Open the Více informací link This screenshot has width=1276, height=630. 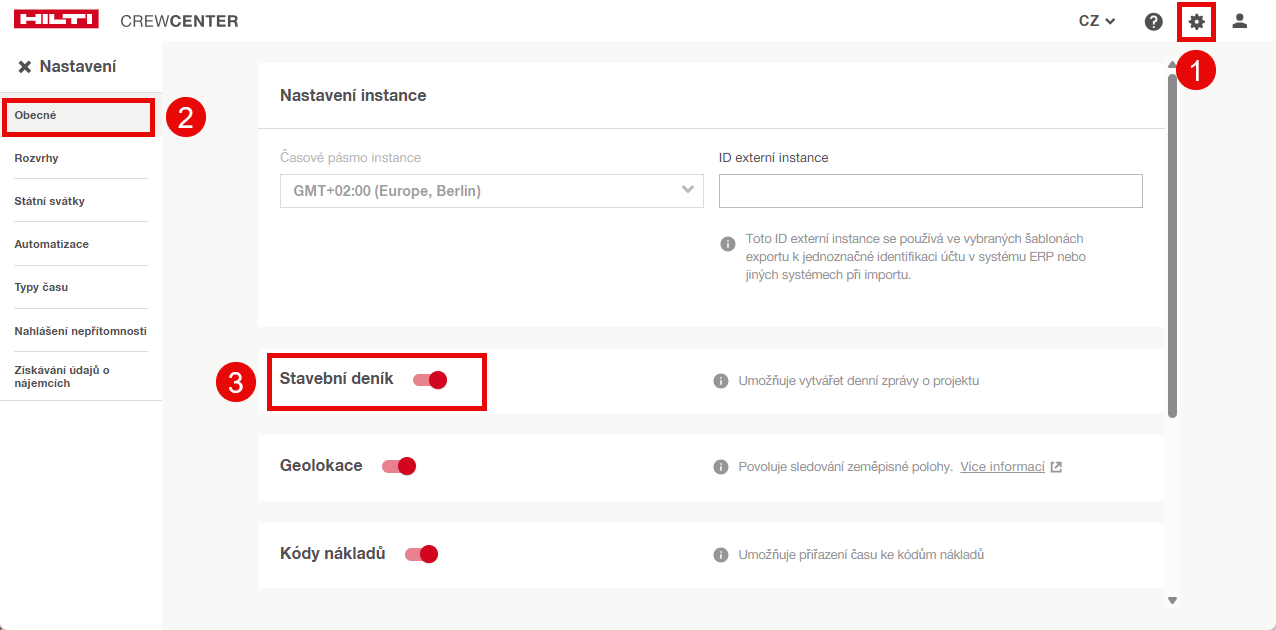(x=1003, y=467)
